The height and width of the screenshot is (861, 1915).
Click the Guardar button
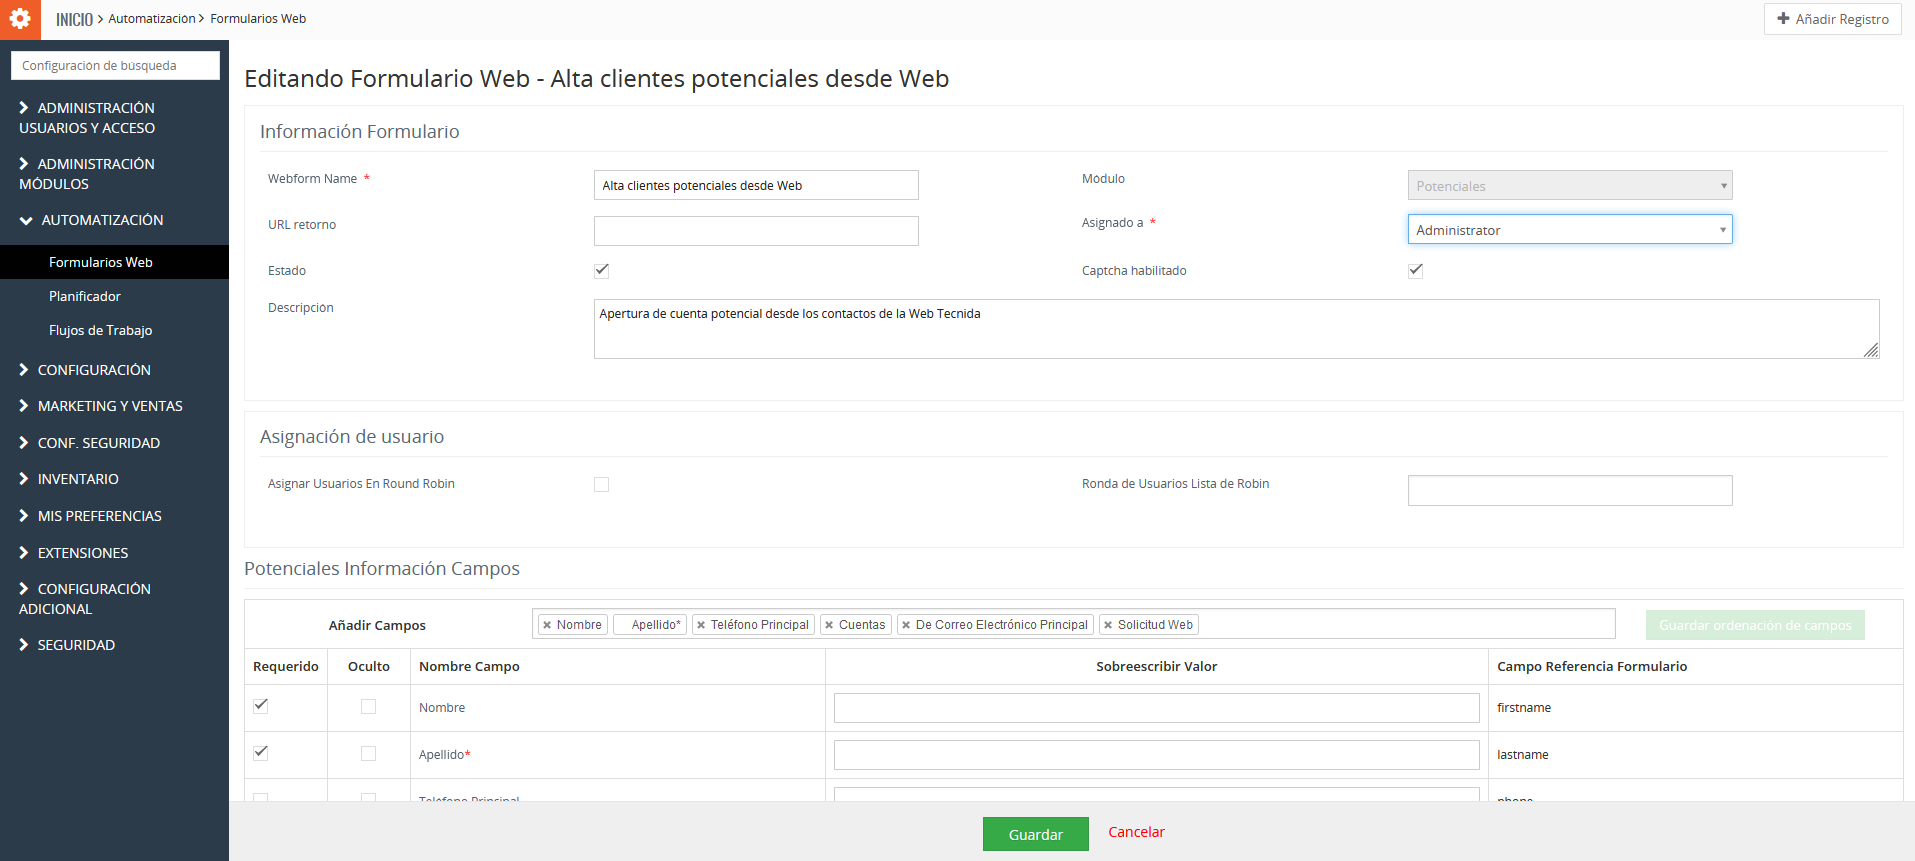(1035, 834)
